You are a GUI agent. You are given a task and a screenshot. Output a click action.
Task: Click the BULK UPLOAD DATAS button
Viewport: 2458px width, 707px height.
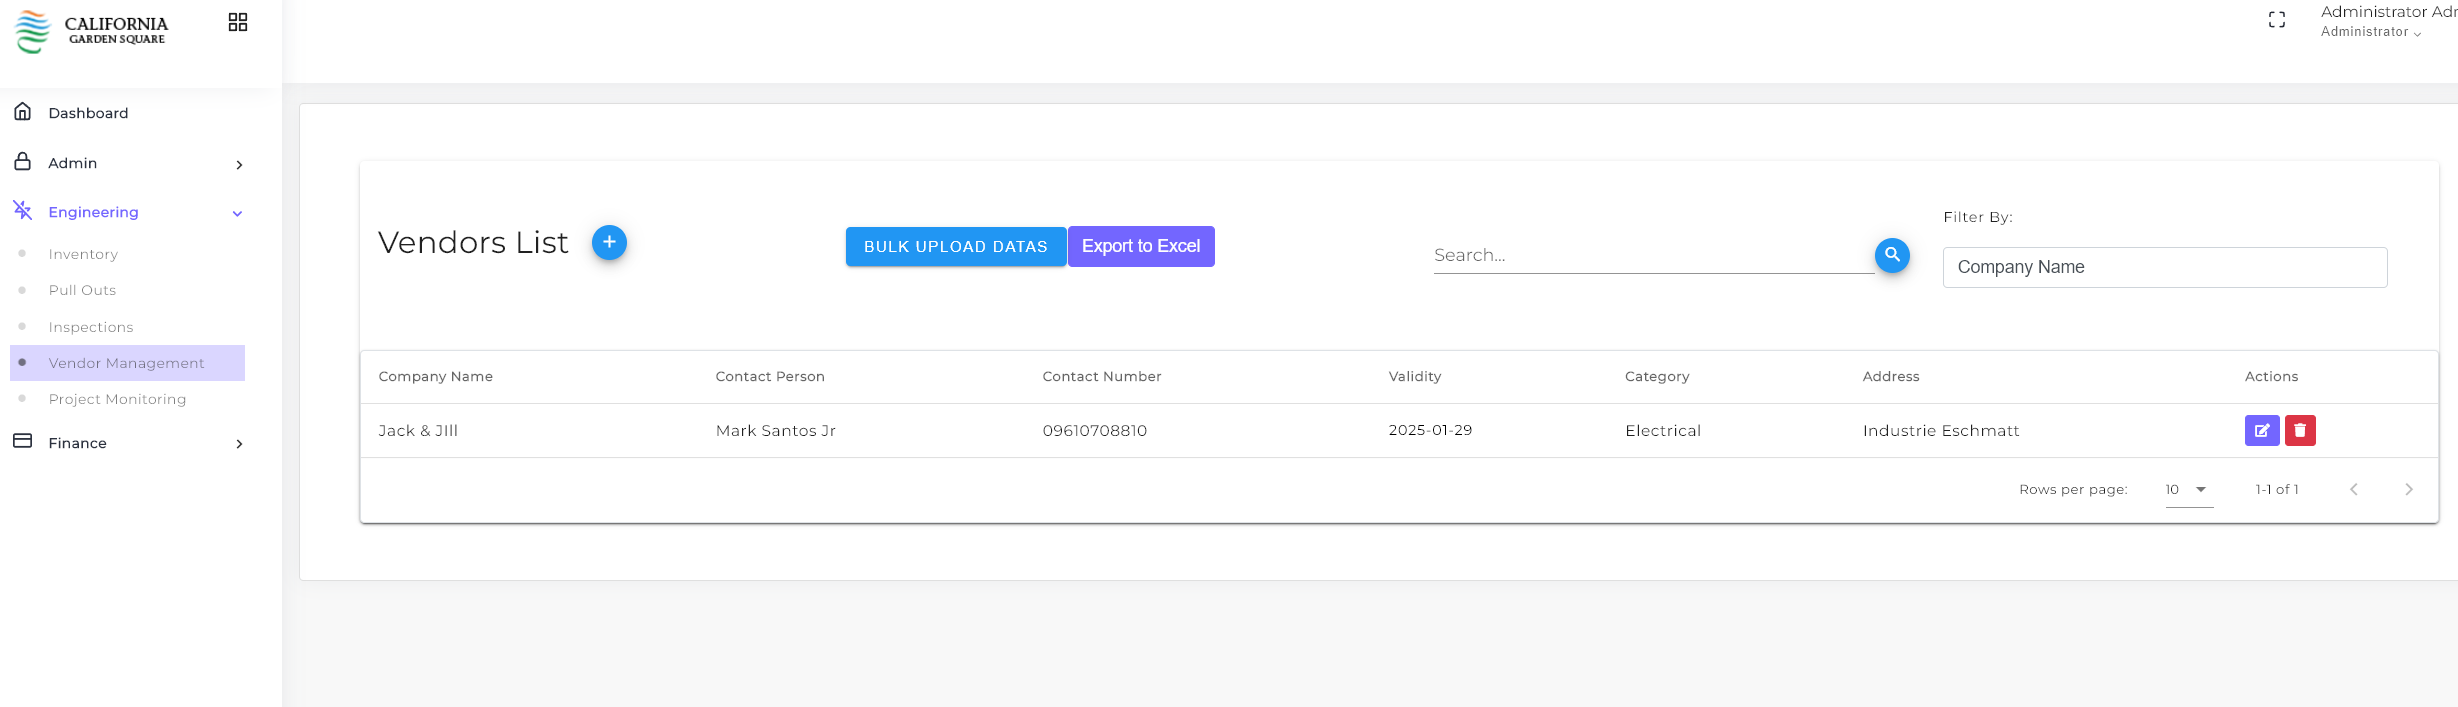tap(956, 246)
